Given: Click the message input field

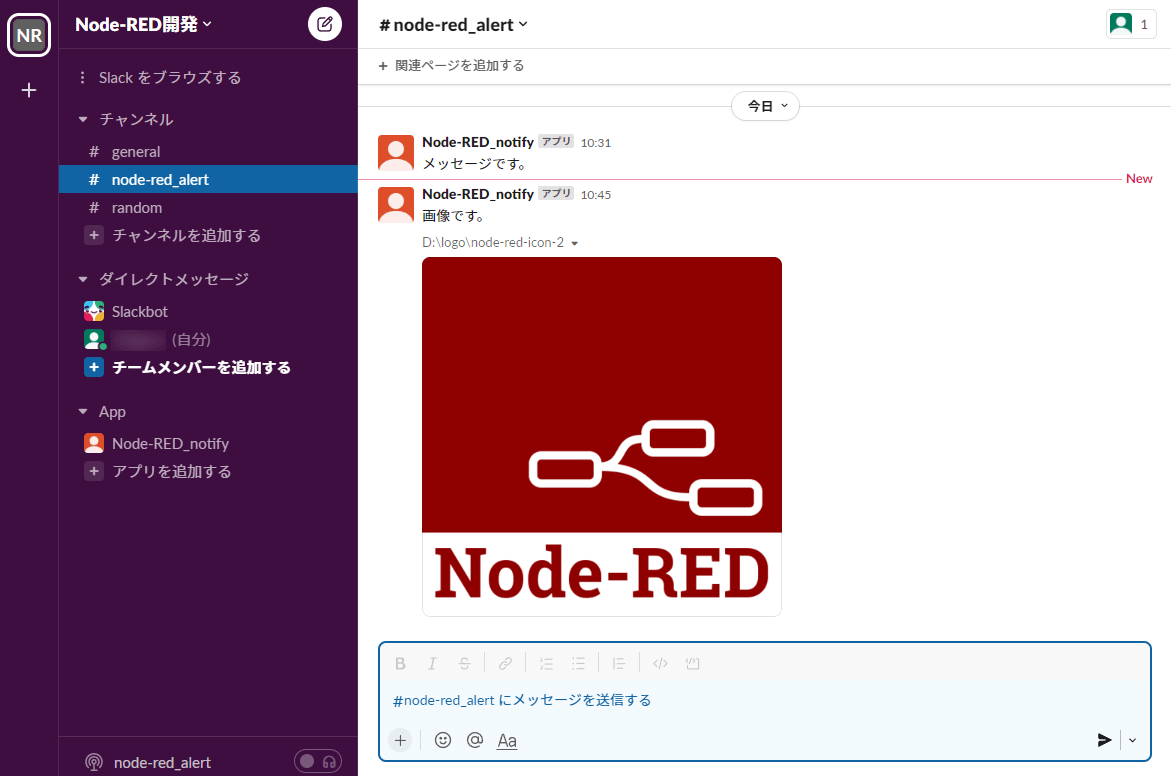Looking at the screenshot, I should tap(765, 701).
